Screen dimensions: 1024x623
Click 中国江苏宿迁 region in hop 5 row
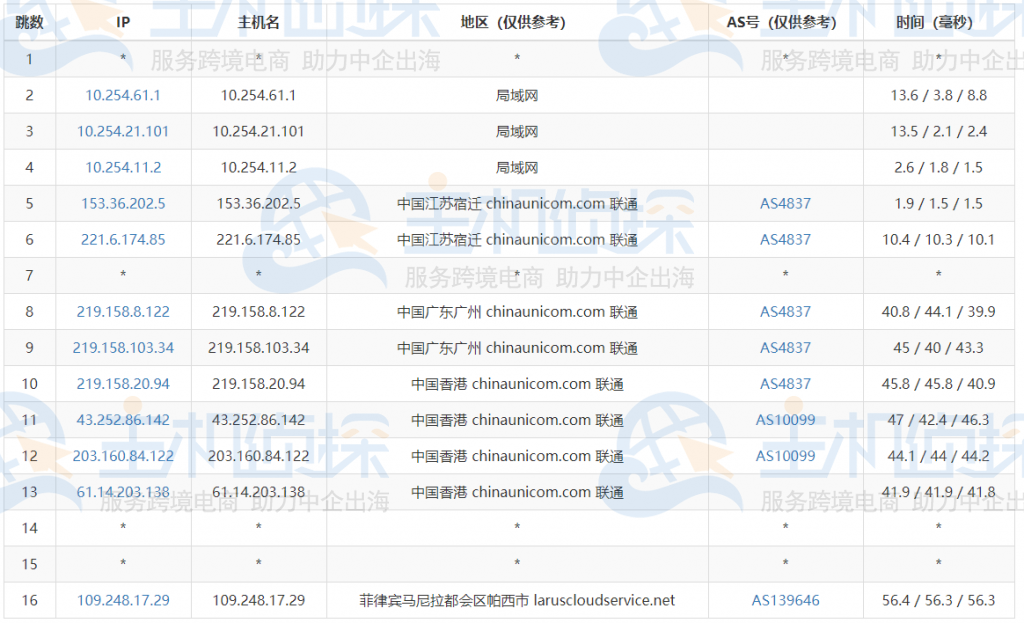click(517, 204)
